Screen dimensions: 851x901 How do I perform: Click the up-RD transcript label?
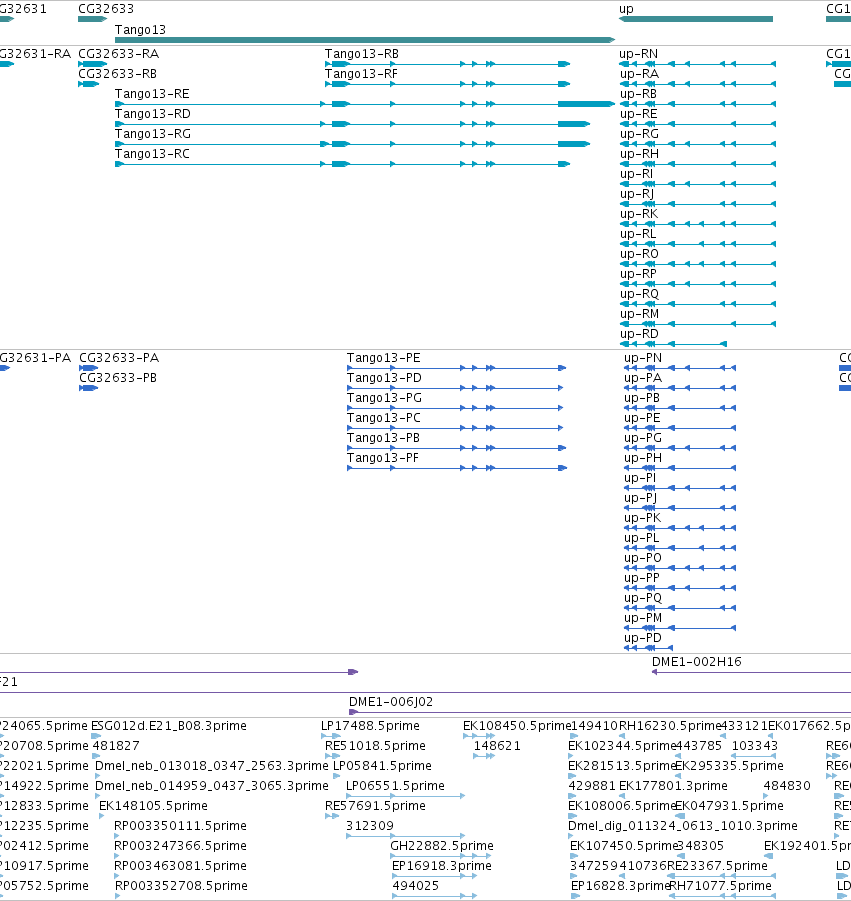tap(639, 334)
